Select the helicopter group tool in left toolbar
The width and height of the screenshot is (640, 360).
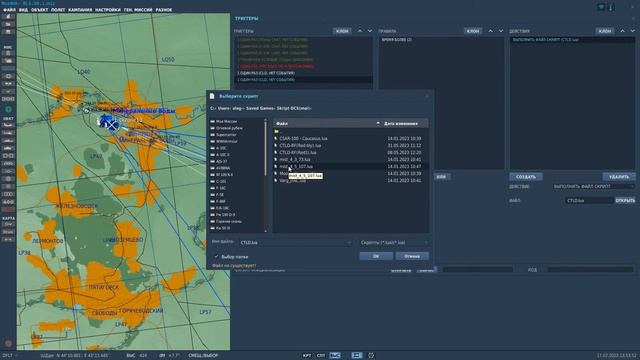pyautogui.click(x=8, y=133)
